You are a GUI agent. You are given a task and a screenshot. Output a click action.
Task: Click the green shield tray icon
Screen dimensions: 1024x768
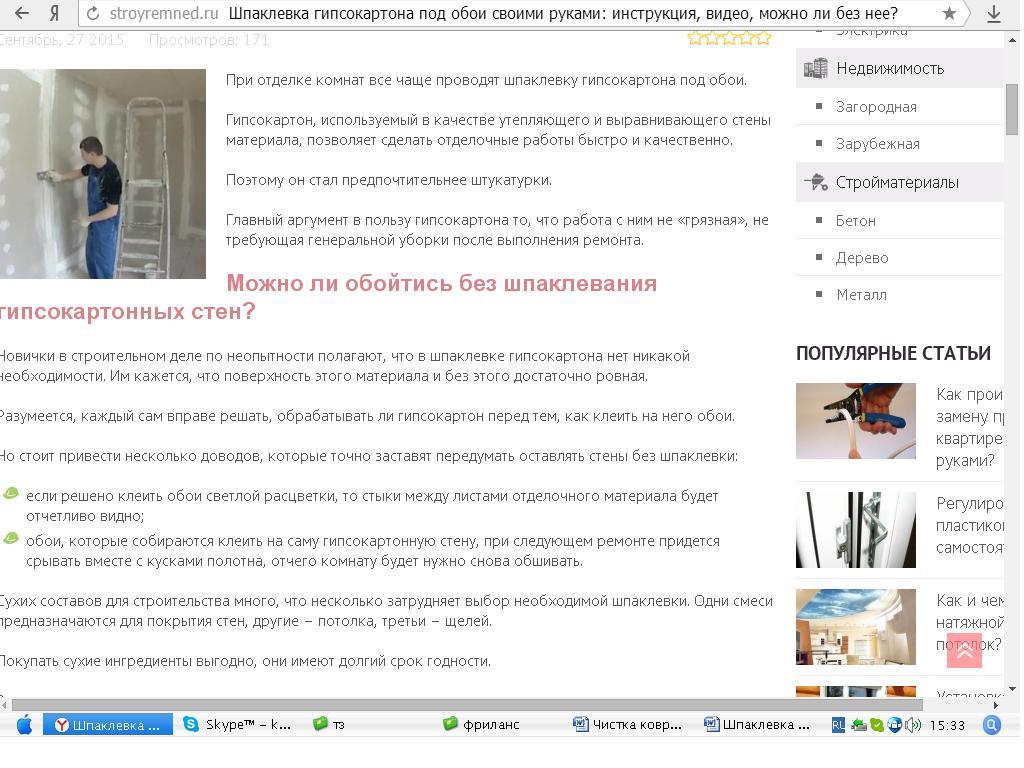[878, 725]
